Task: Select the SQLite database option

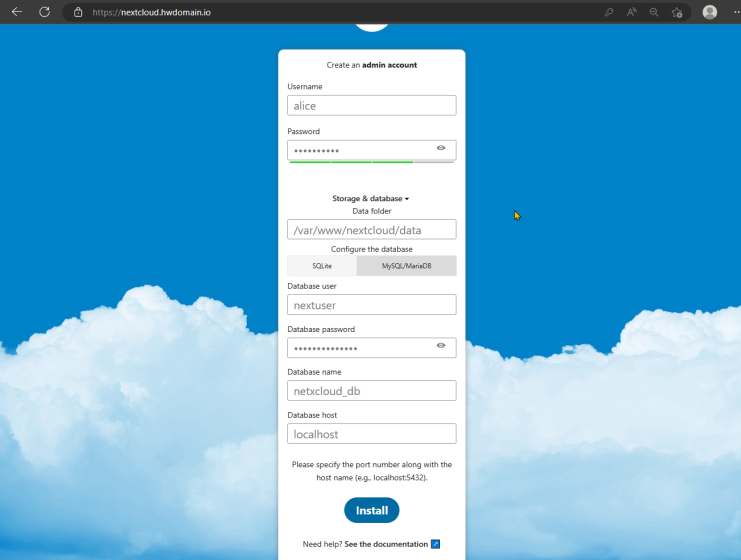Action: pyautogui.click(x=322, y=266)
